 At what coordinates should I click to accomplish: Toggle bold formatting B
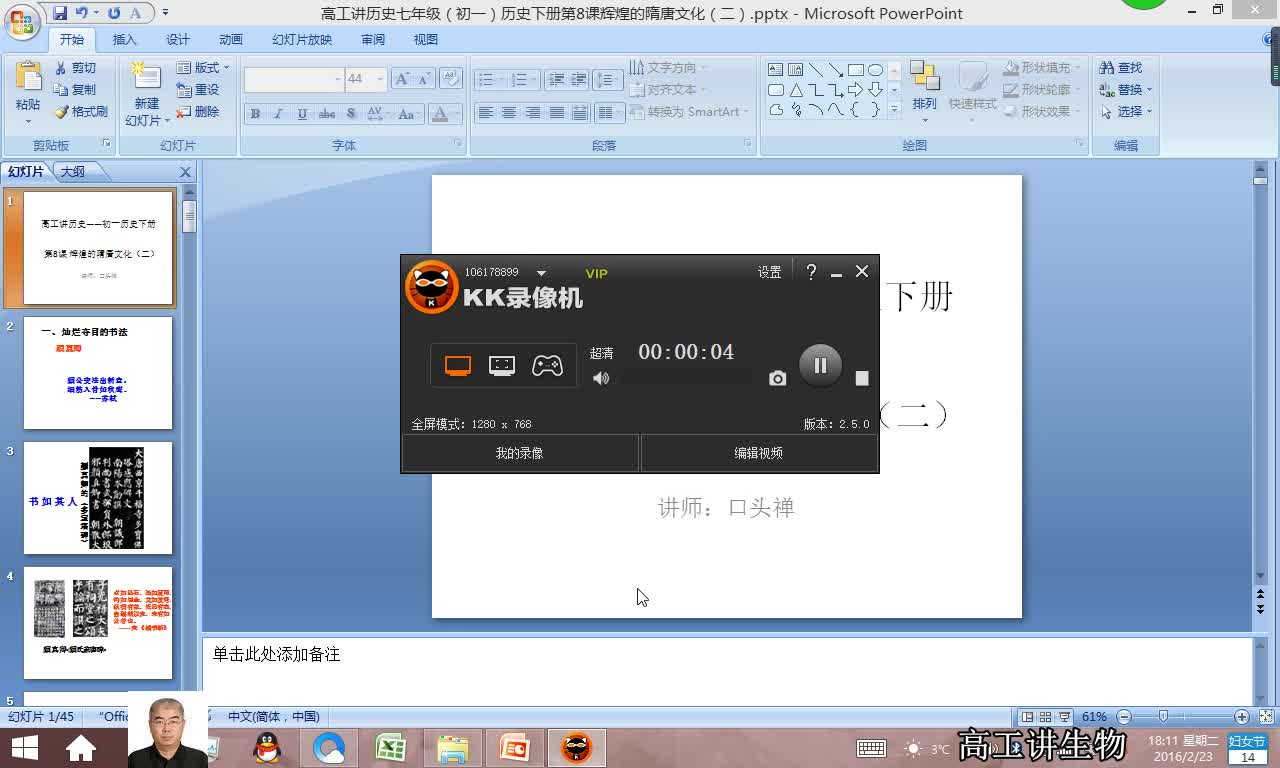(255, 114)
